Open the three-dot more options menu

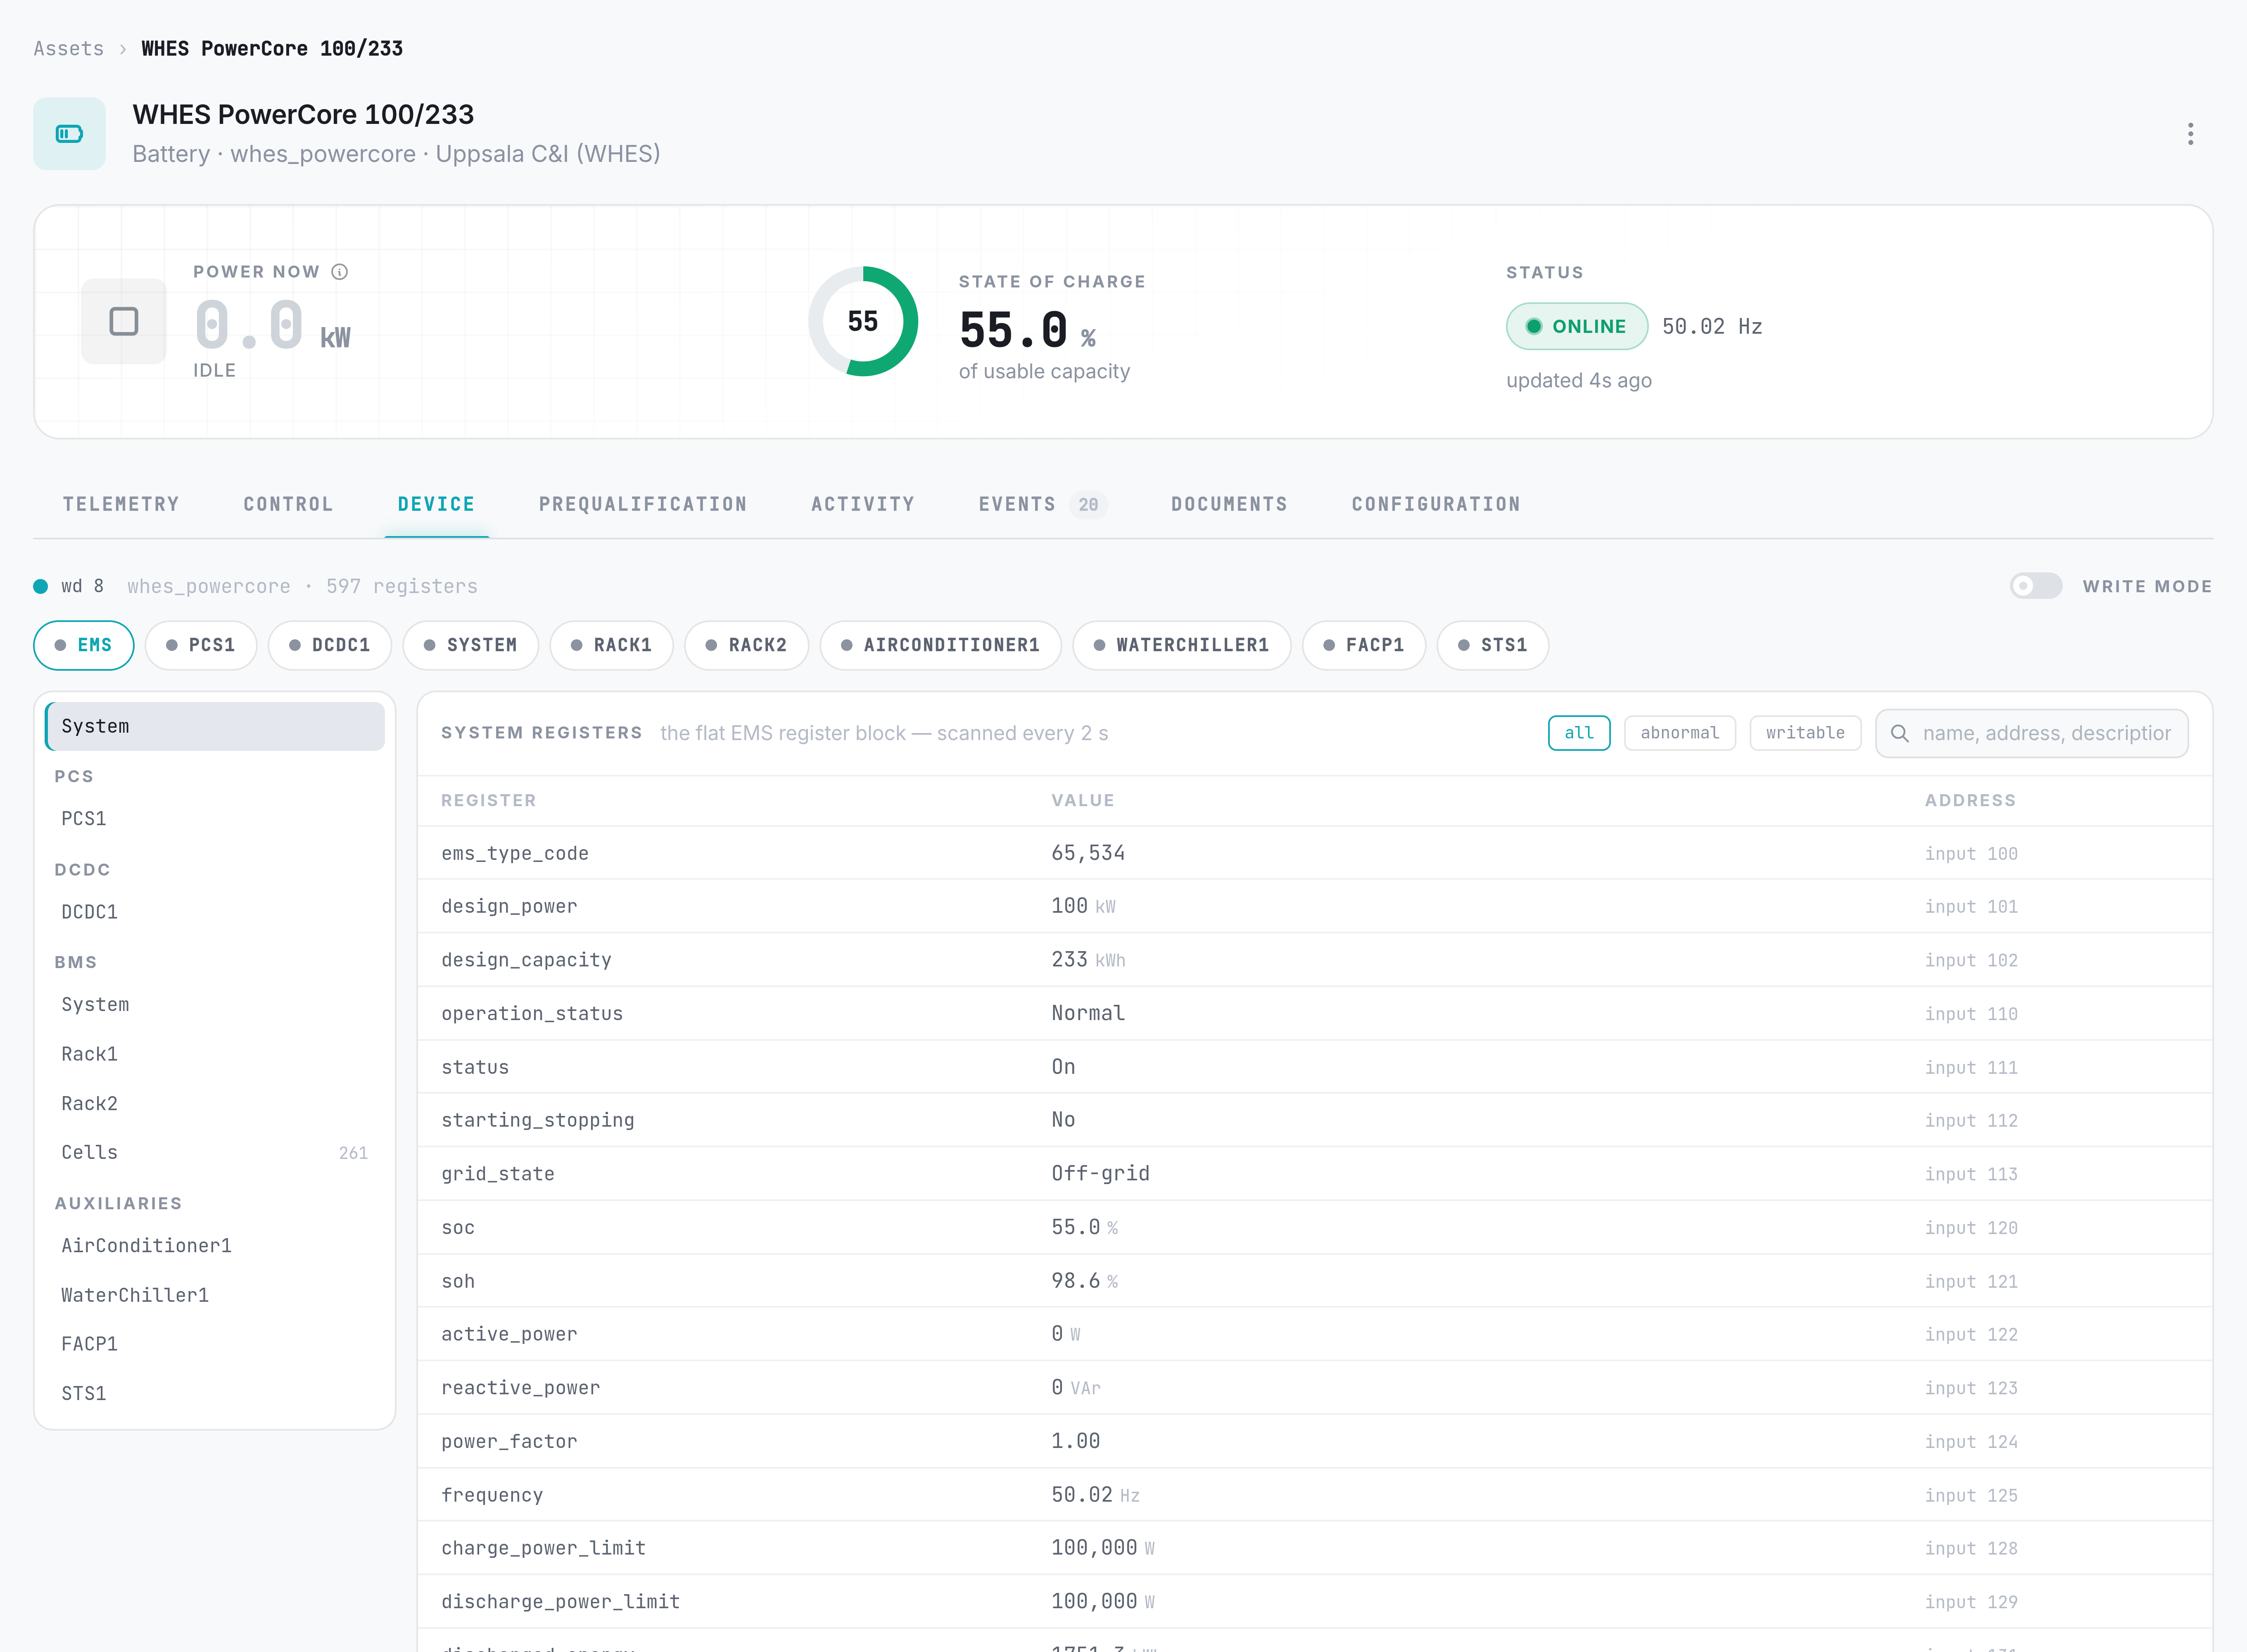point(2190,134)
